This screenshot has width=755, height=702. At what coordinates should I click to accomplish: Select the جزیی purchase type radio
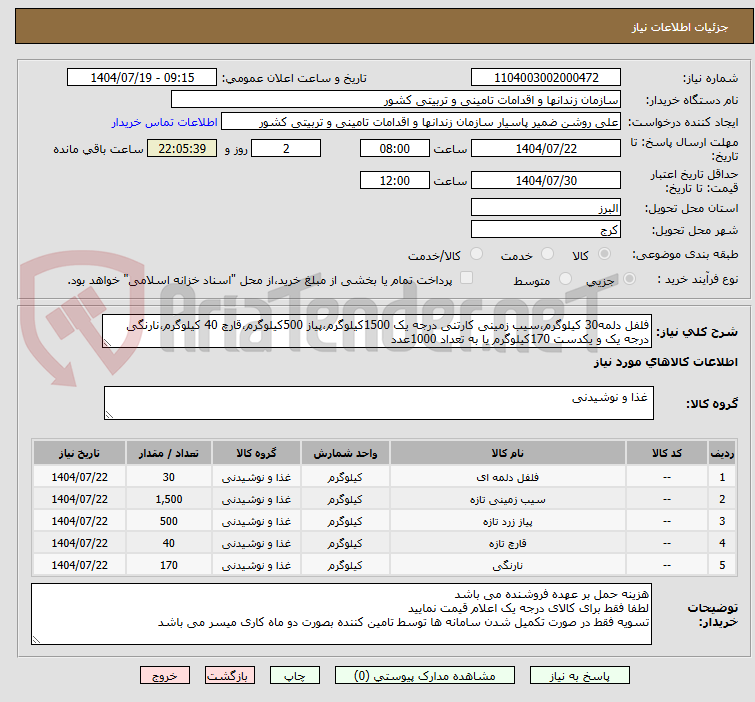coord(629,279)
